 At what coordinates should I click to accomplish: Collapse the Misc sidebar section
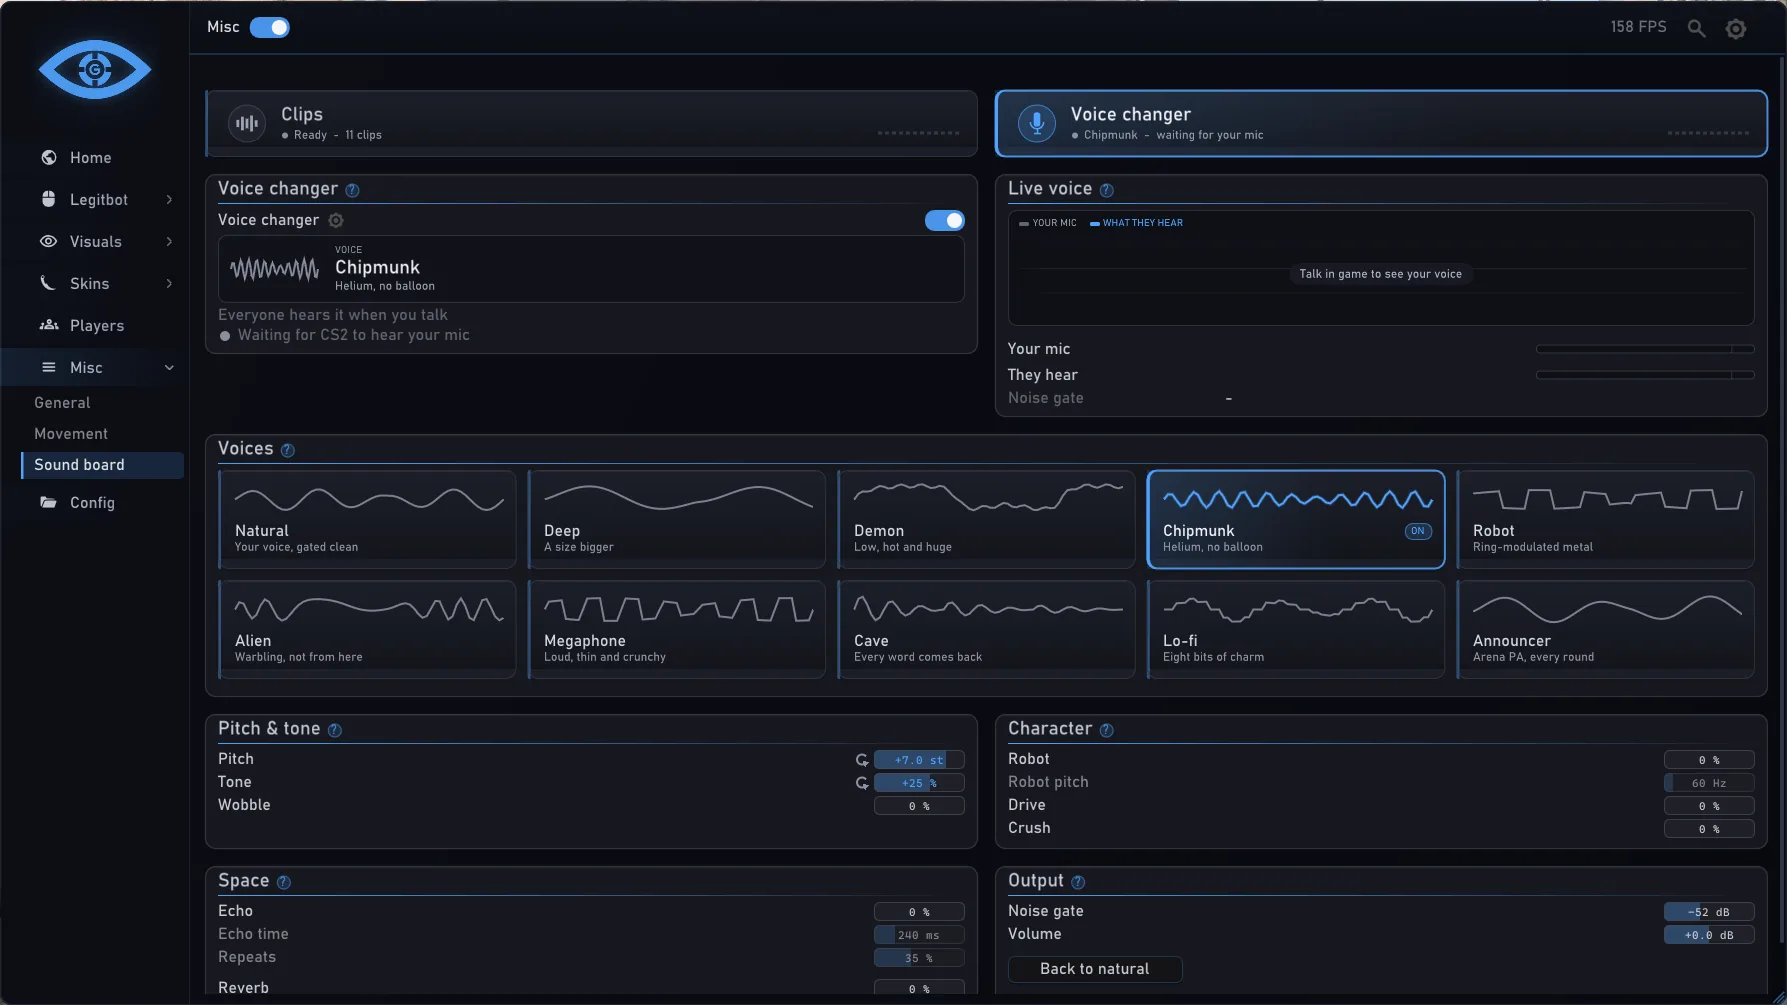pos(169,368)
